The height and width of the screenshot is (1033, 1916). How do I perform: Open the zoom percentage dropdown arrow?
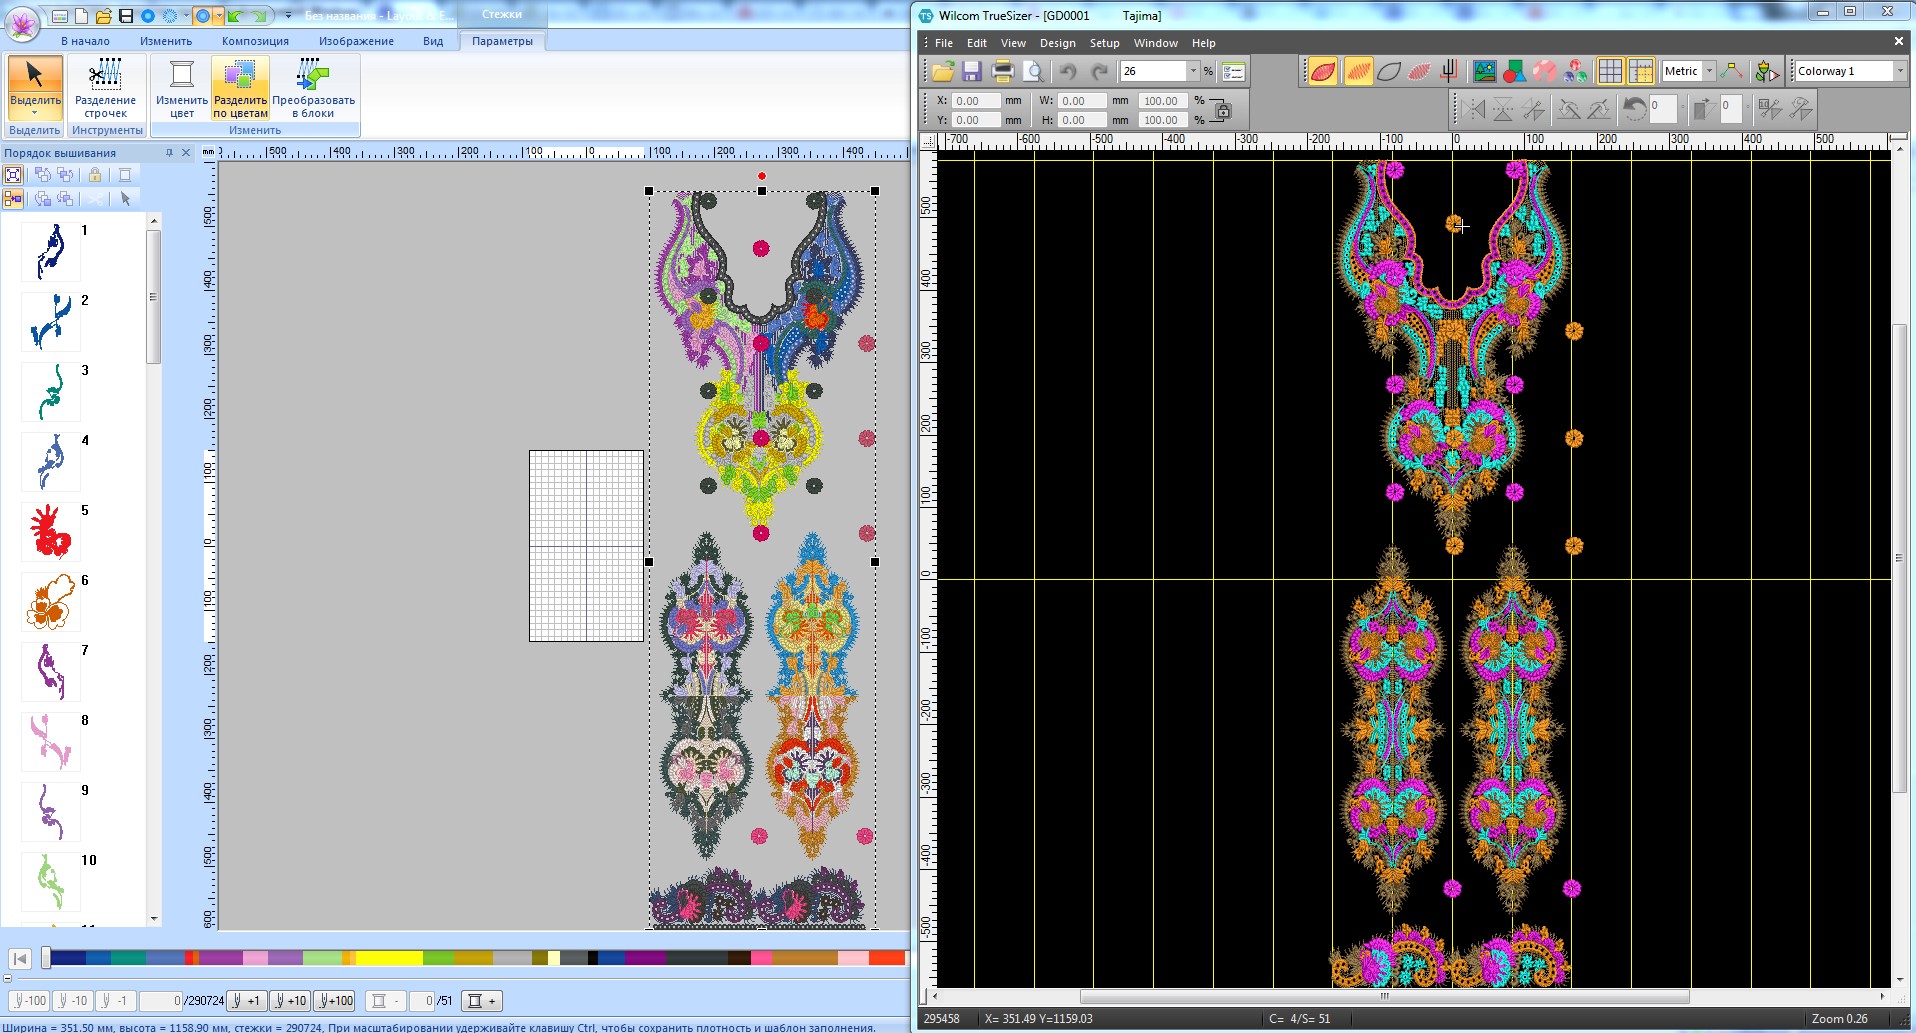click(1192, 71)
